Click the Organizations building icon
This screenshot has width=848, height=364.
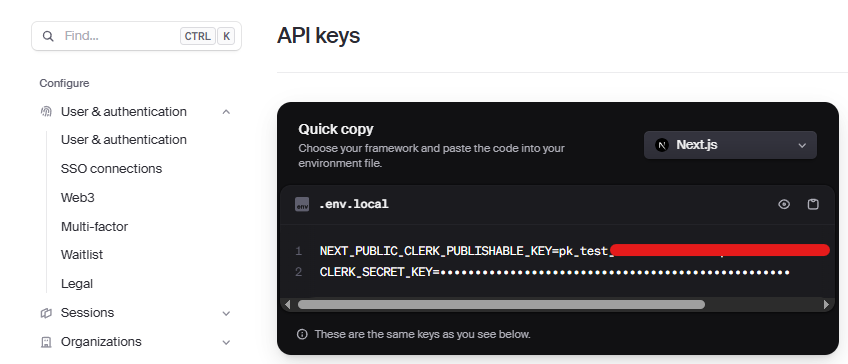pos(47,342)
